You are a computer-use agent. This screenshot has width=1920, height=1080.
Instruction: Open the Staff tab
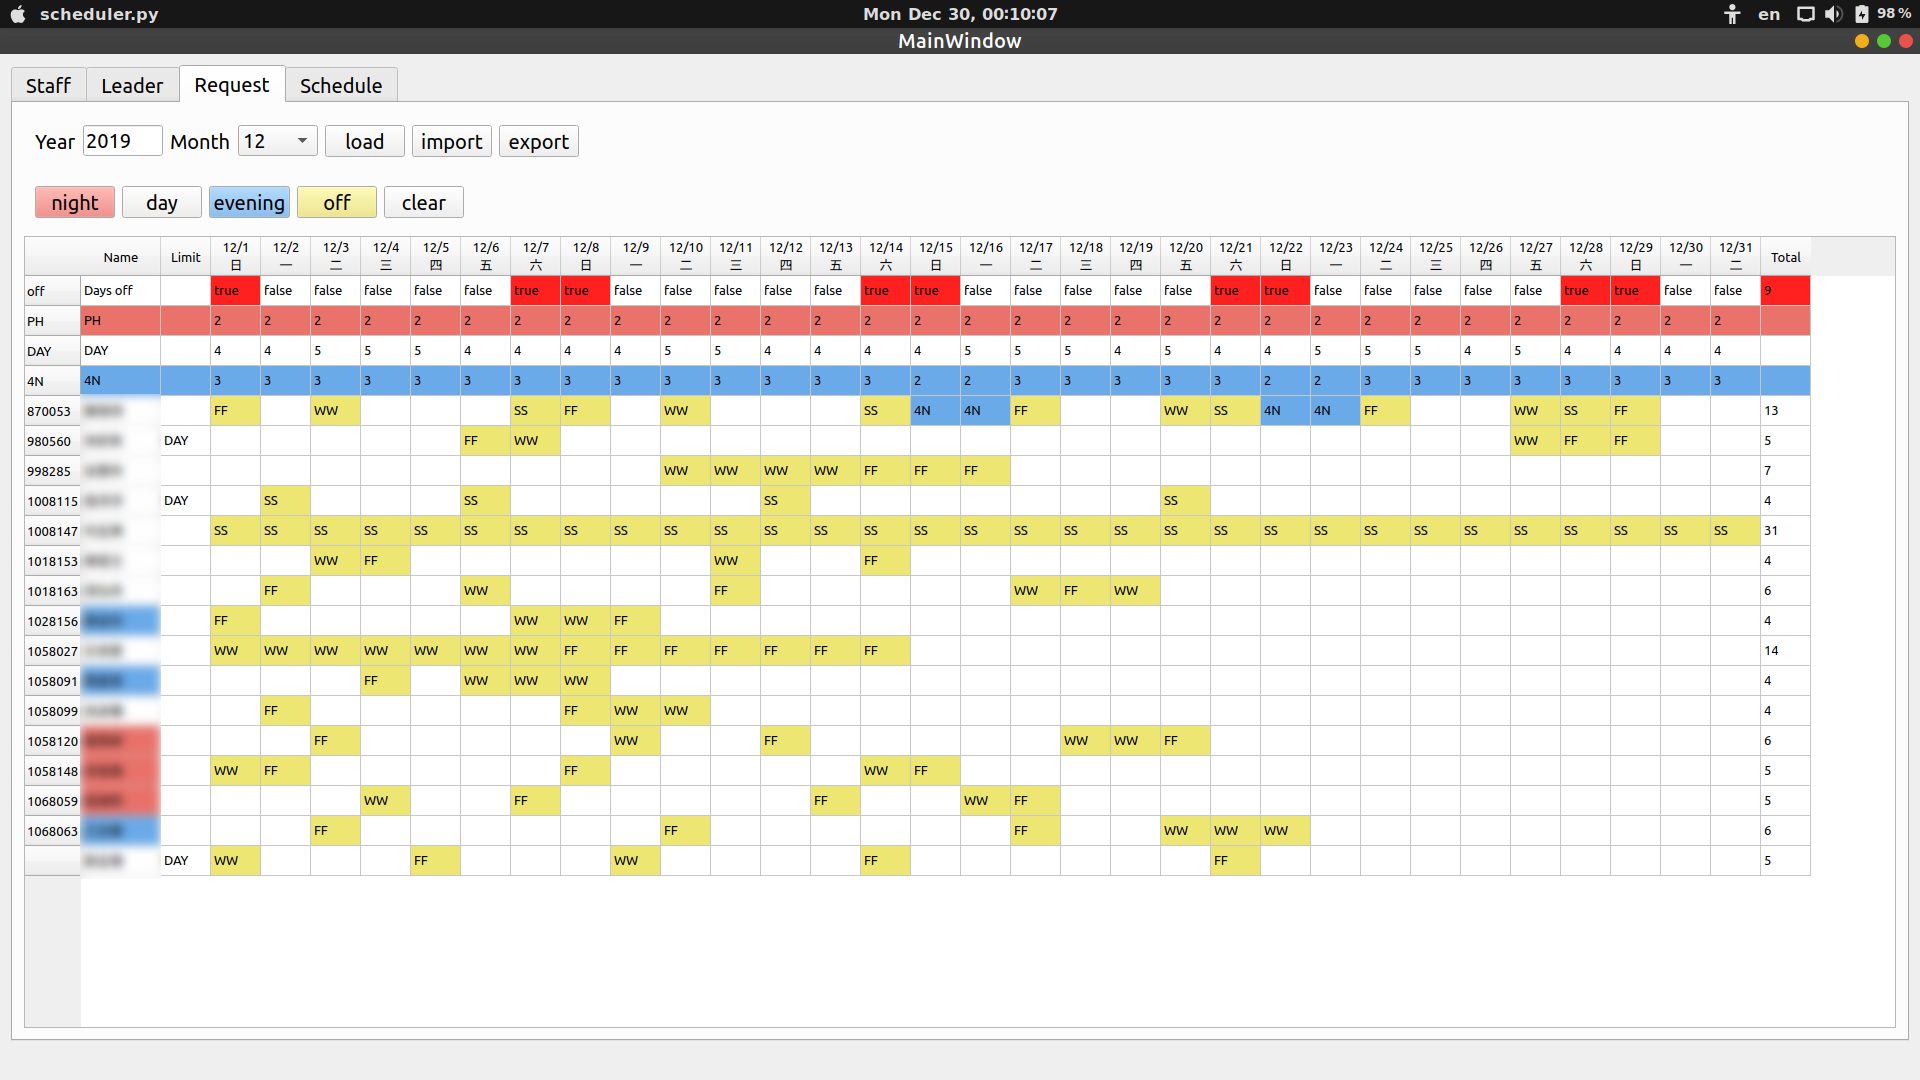point(48,85)
